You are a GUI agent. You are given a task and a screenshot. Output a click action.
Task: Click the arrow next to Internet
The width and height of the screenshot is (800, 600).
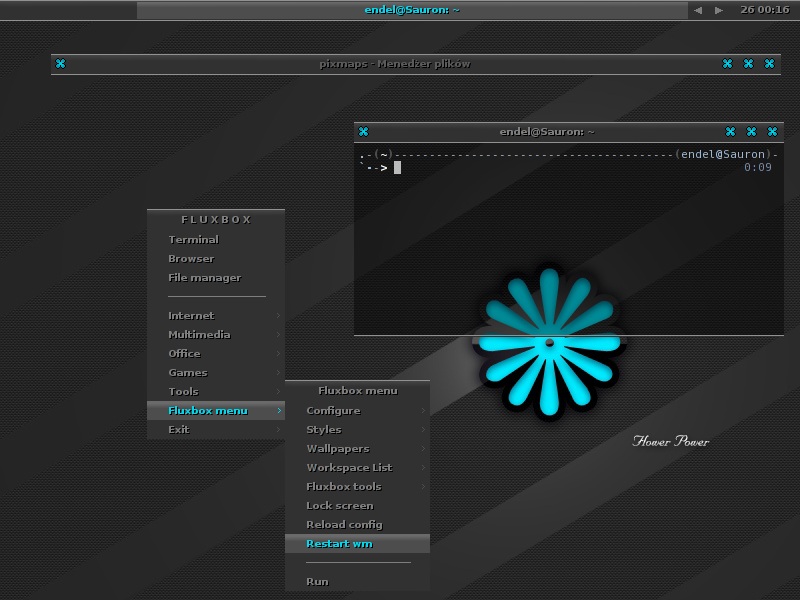point(278,316)
